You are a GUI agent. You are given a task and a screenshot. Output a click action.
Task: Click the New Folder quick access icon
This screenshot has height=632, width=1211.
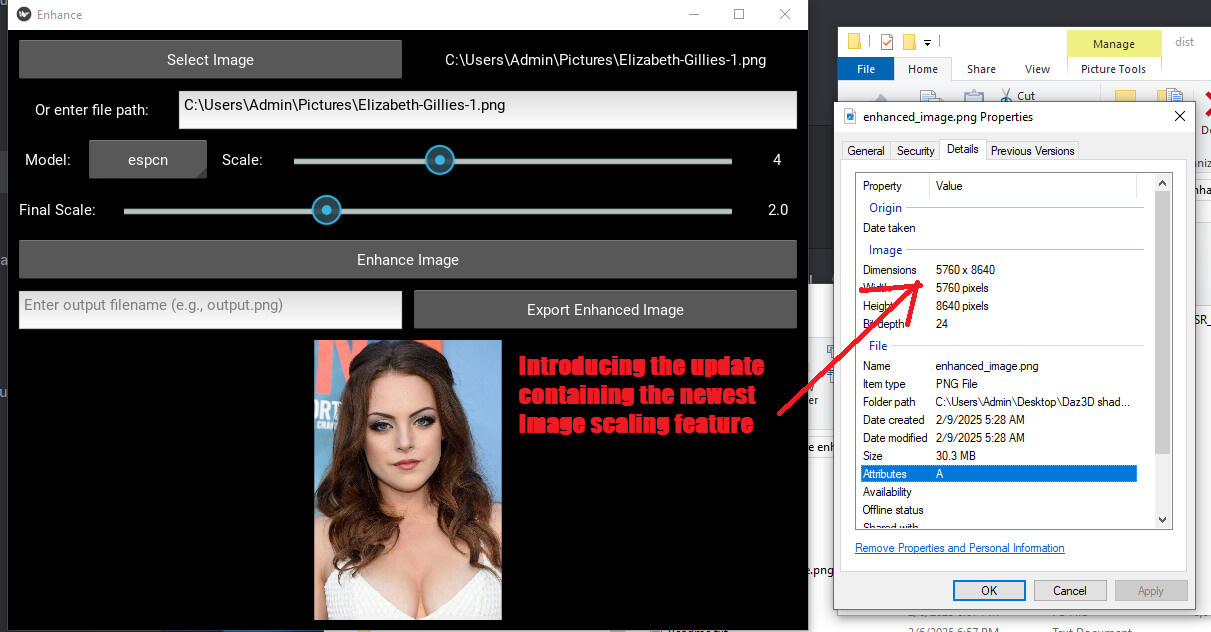click(909, 42)
